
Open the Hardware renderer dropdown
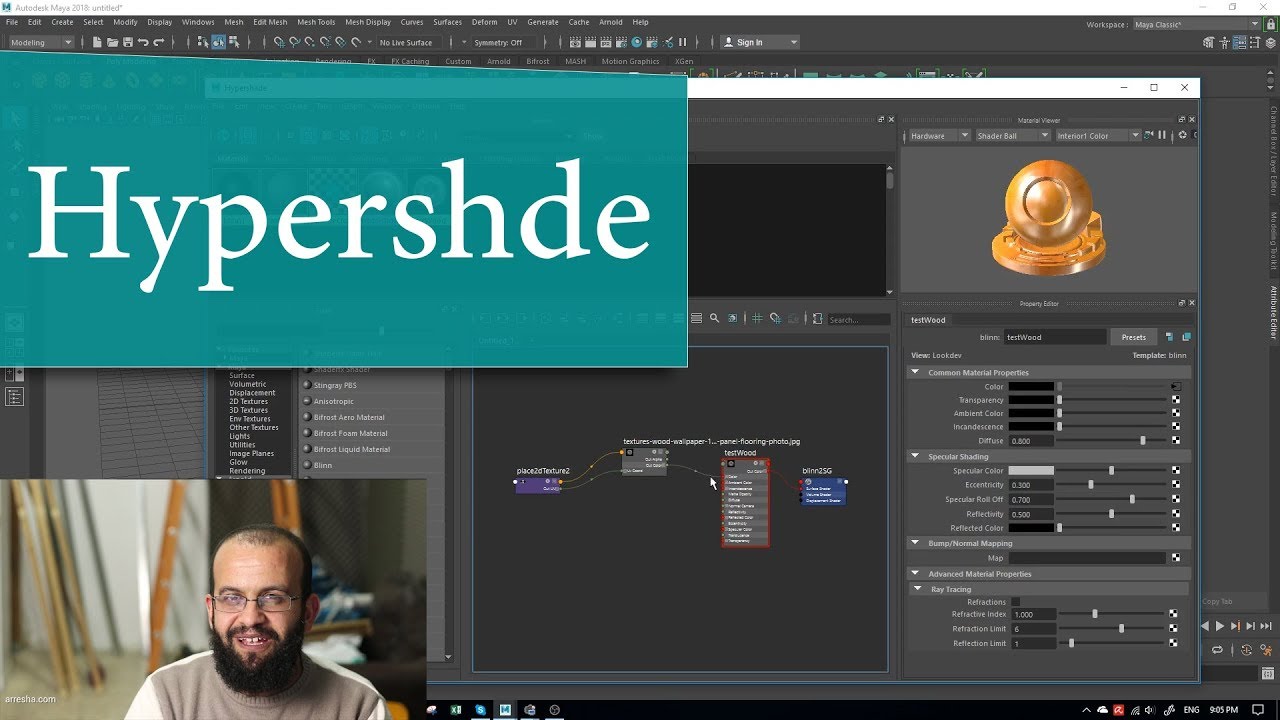[x=938, y=135]
